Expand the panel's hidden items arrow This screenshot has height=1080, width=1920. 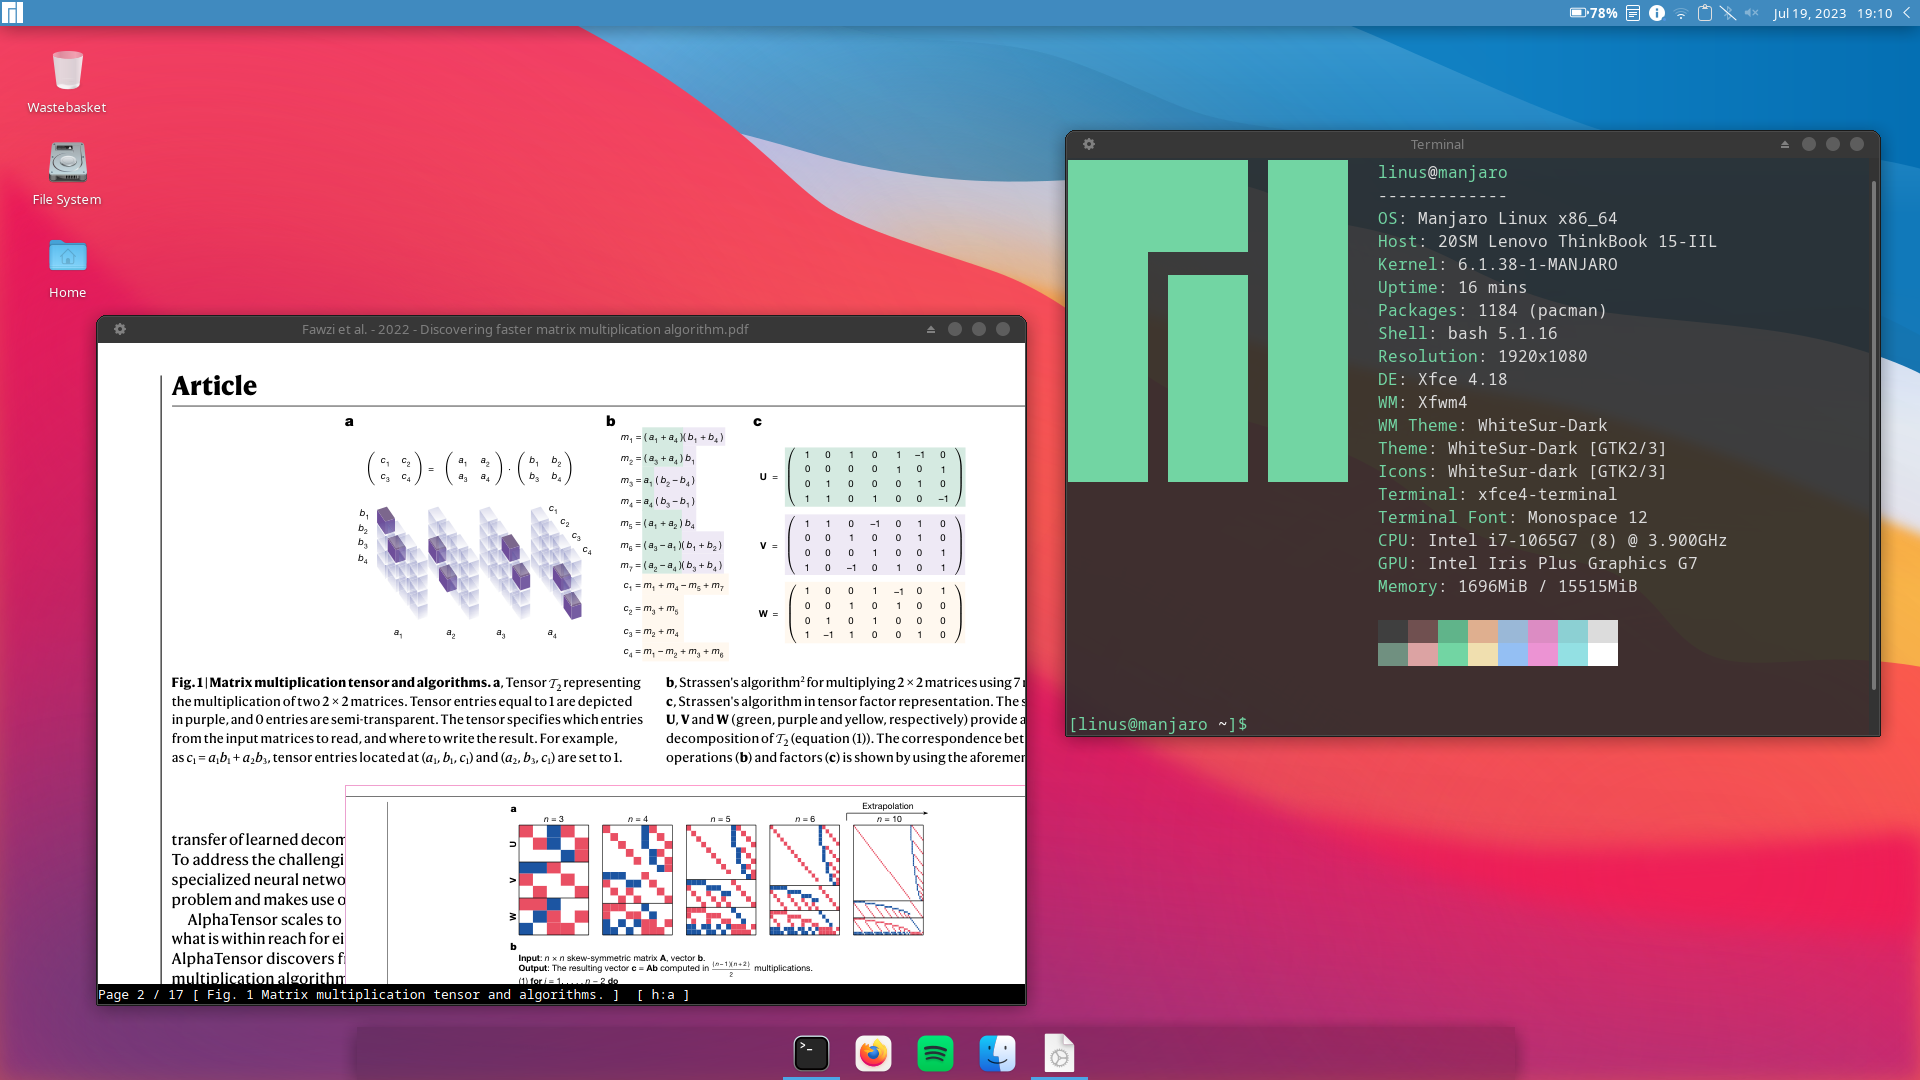[1907, 13]
